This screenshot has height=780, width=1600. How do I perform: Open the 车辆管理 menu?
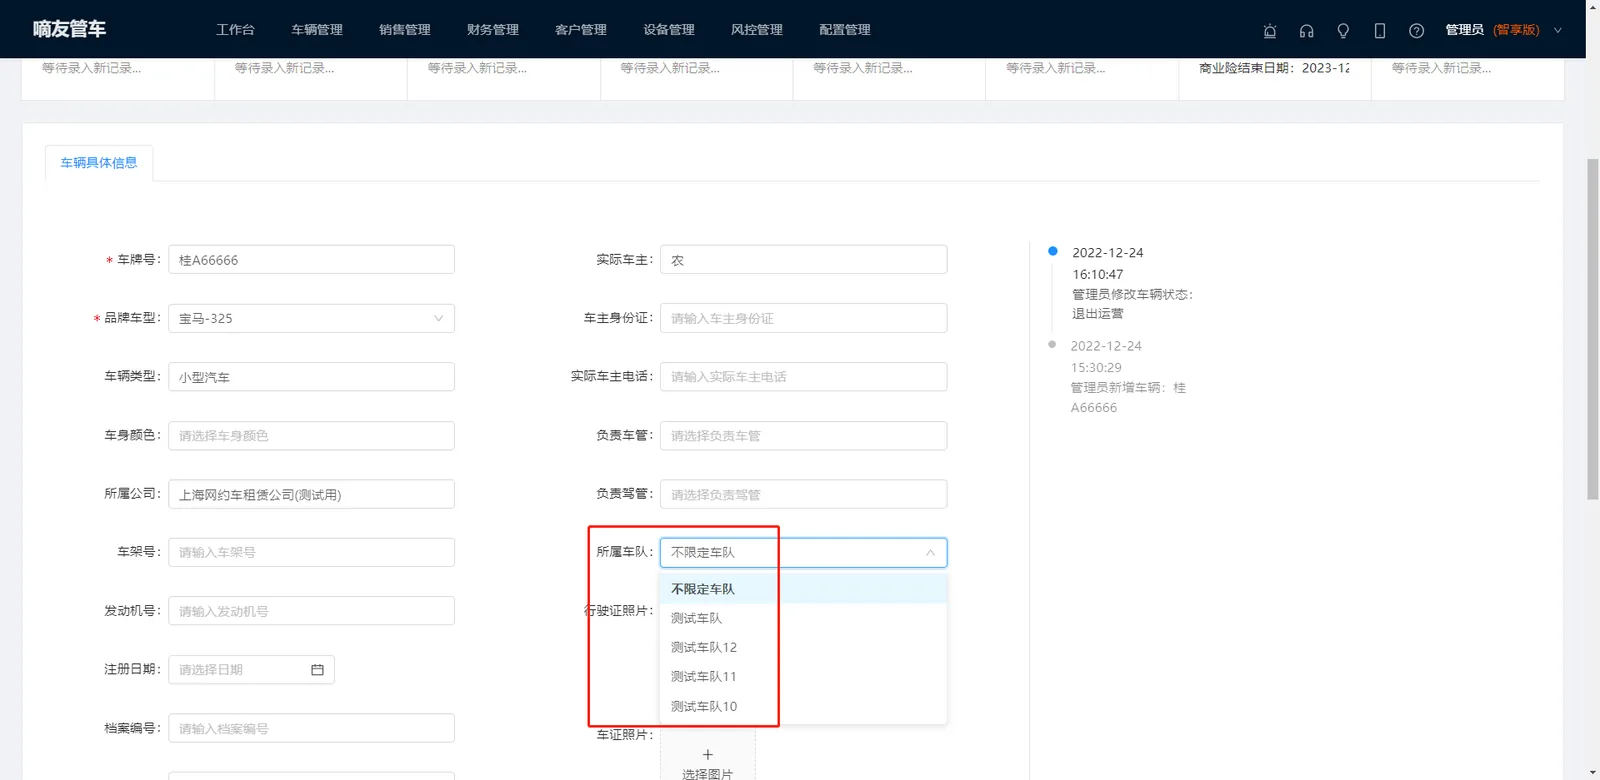pyautogui.click(x=317, y=30)
